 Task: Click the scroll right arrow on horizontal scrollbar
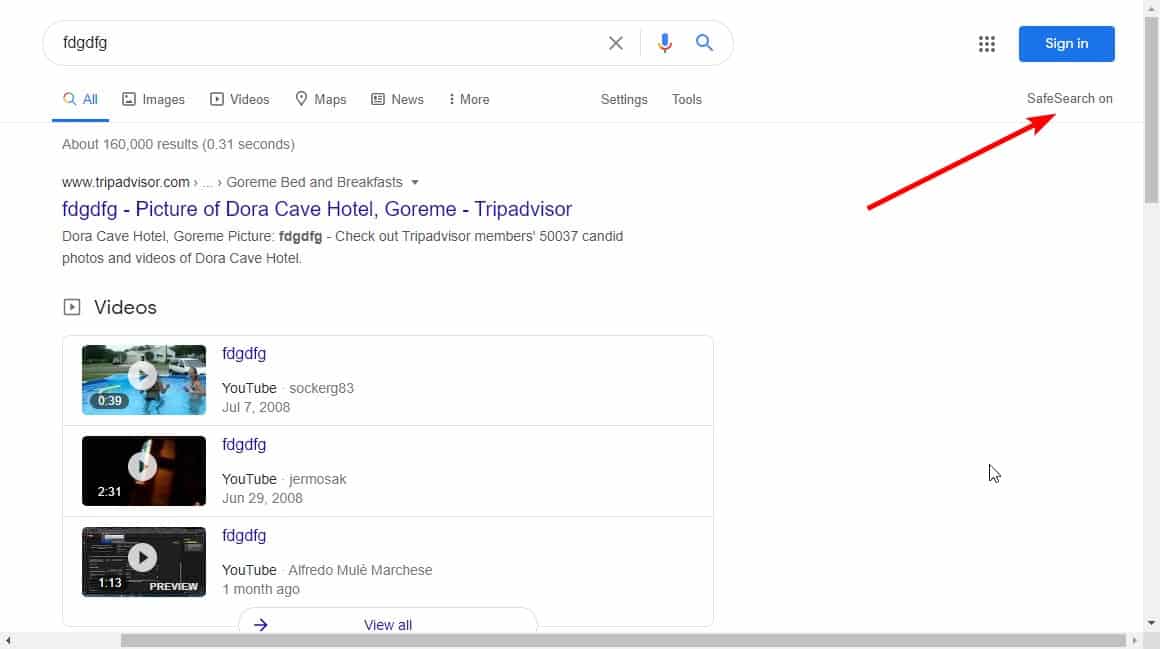coord(1135,640)
